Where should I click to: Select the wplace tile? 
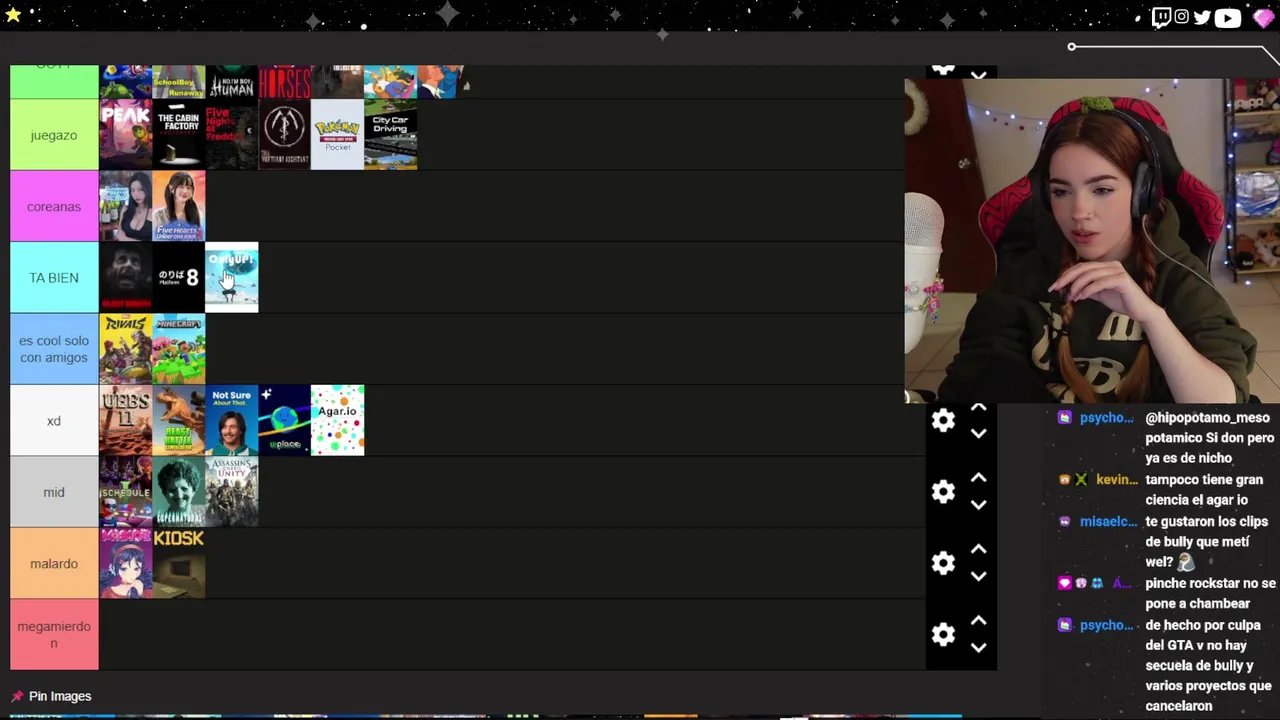284,420
